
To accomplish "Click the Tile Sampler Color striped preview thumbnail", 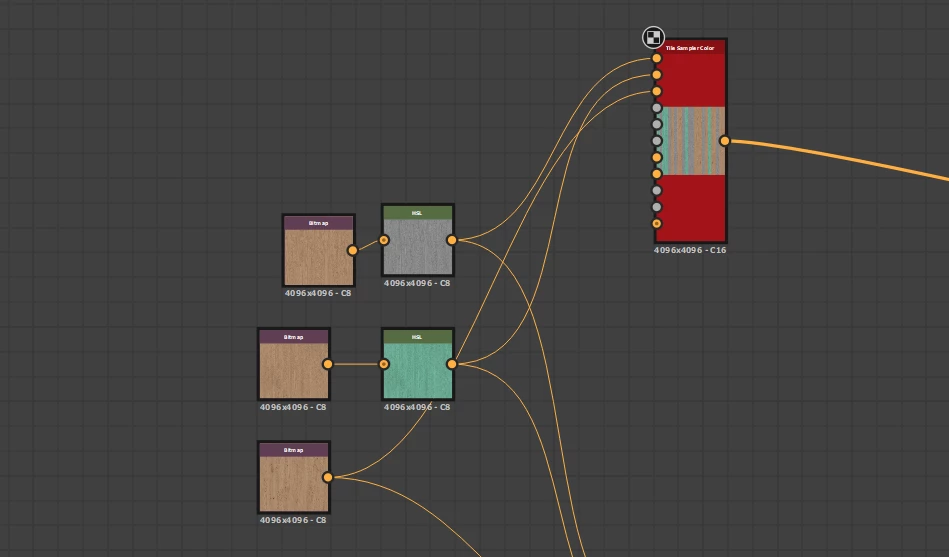I will (x=691, y=141).
